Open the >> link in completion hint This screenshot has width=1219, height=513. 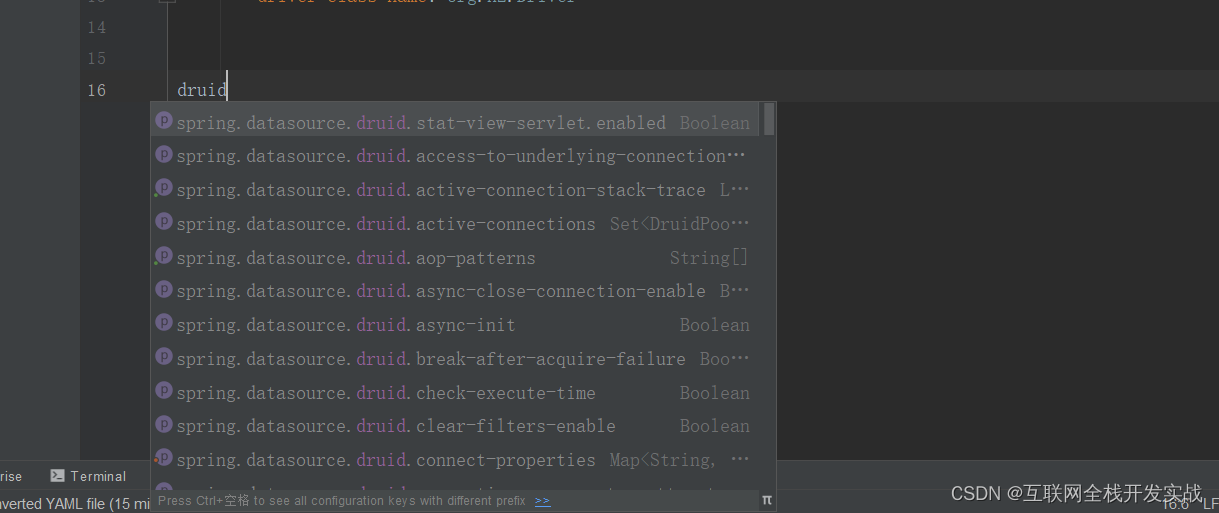click(x=542, y=501)
